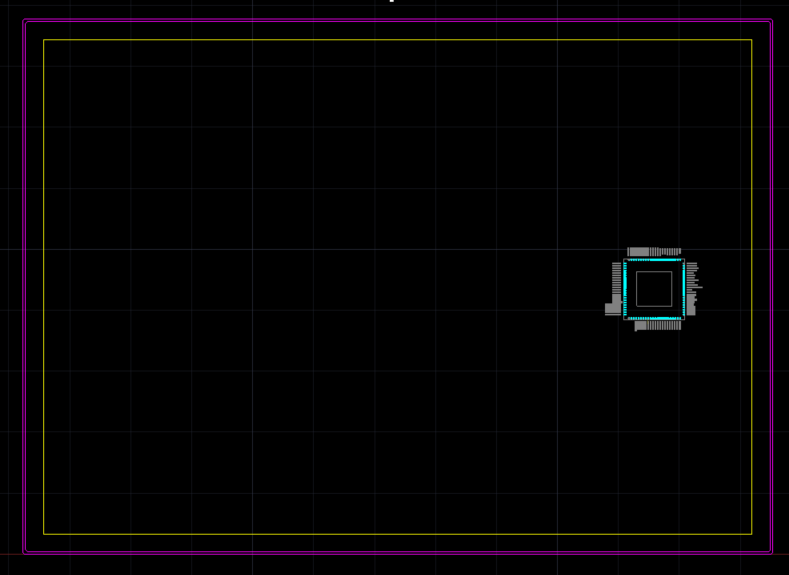The width and height of the screenshot is (789, 575).
Task: Click the magenta board outline's bottom edge
Action: click(x=398, y=552)
